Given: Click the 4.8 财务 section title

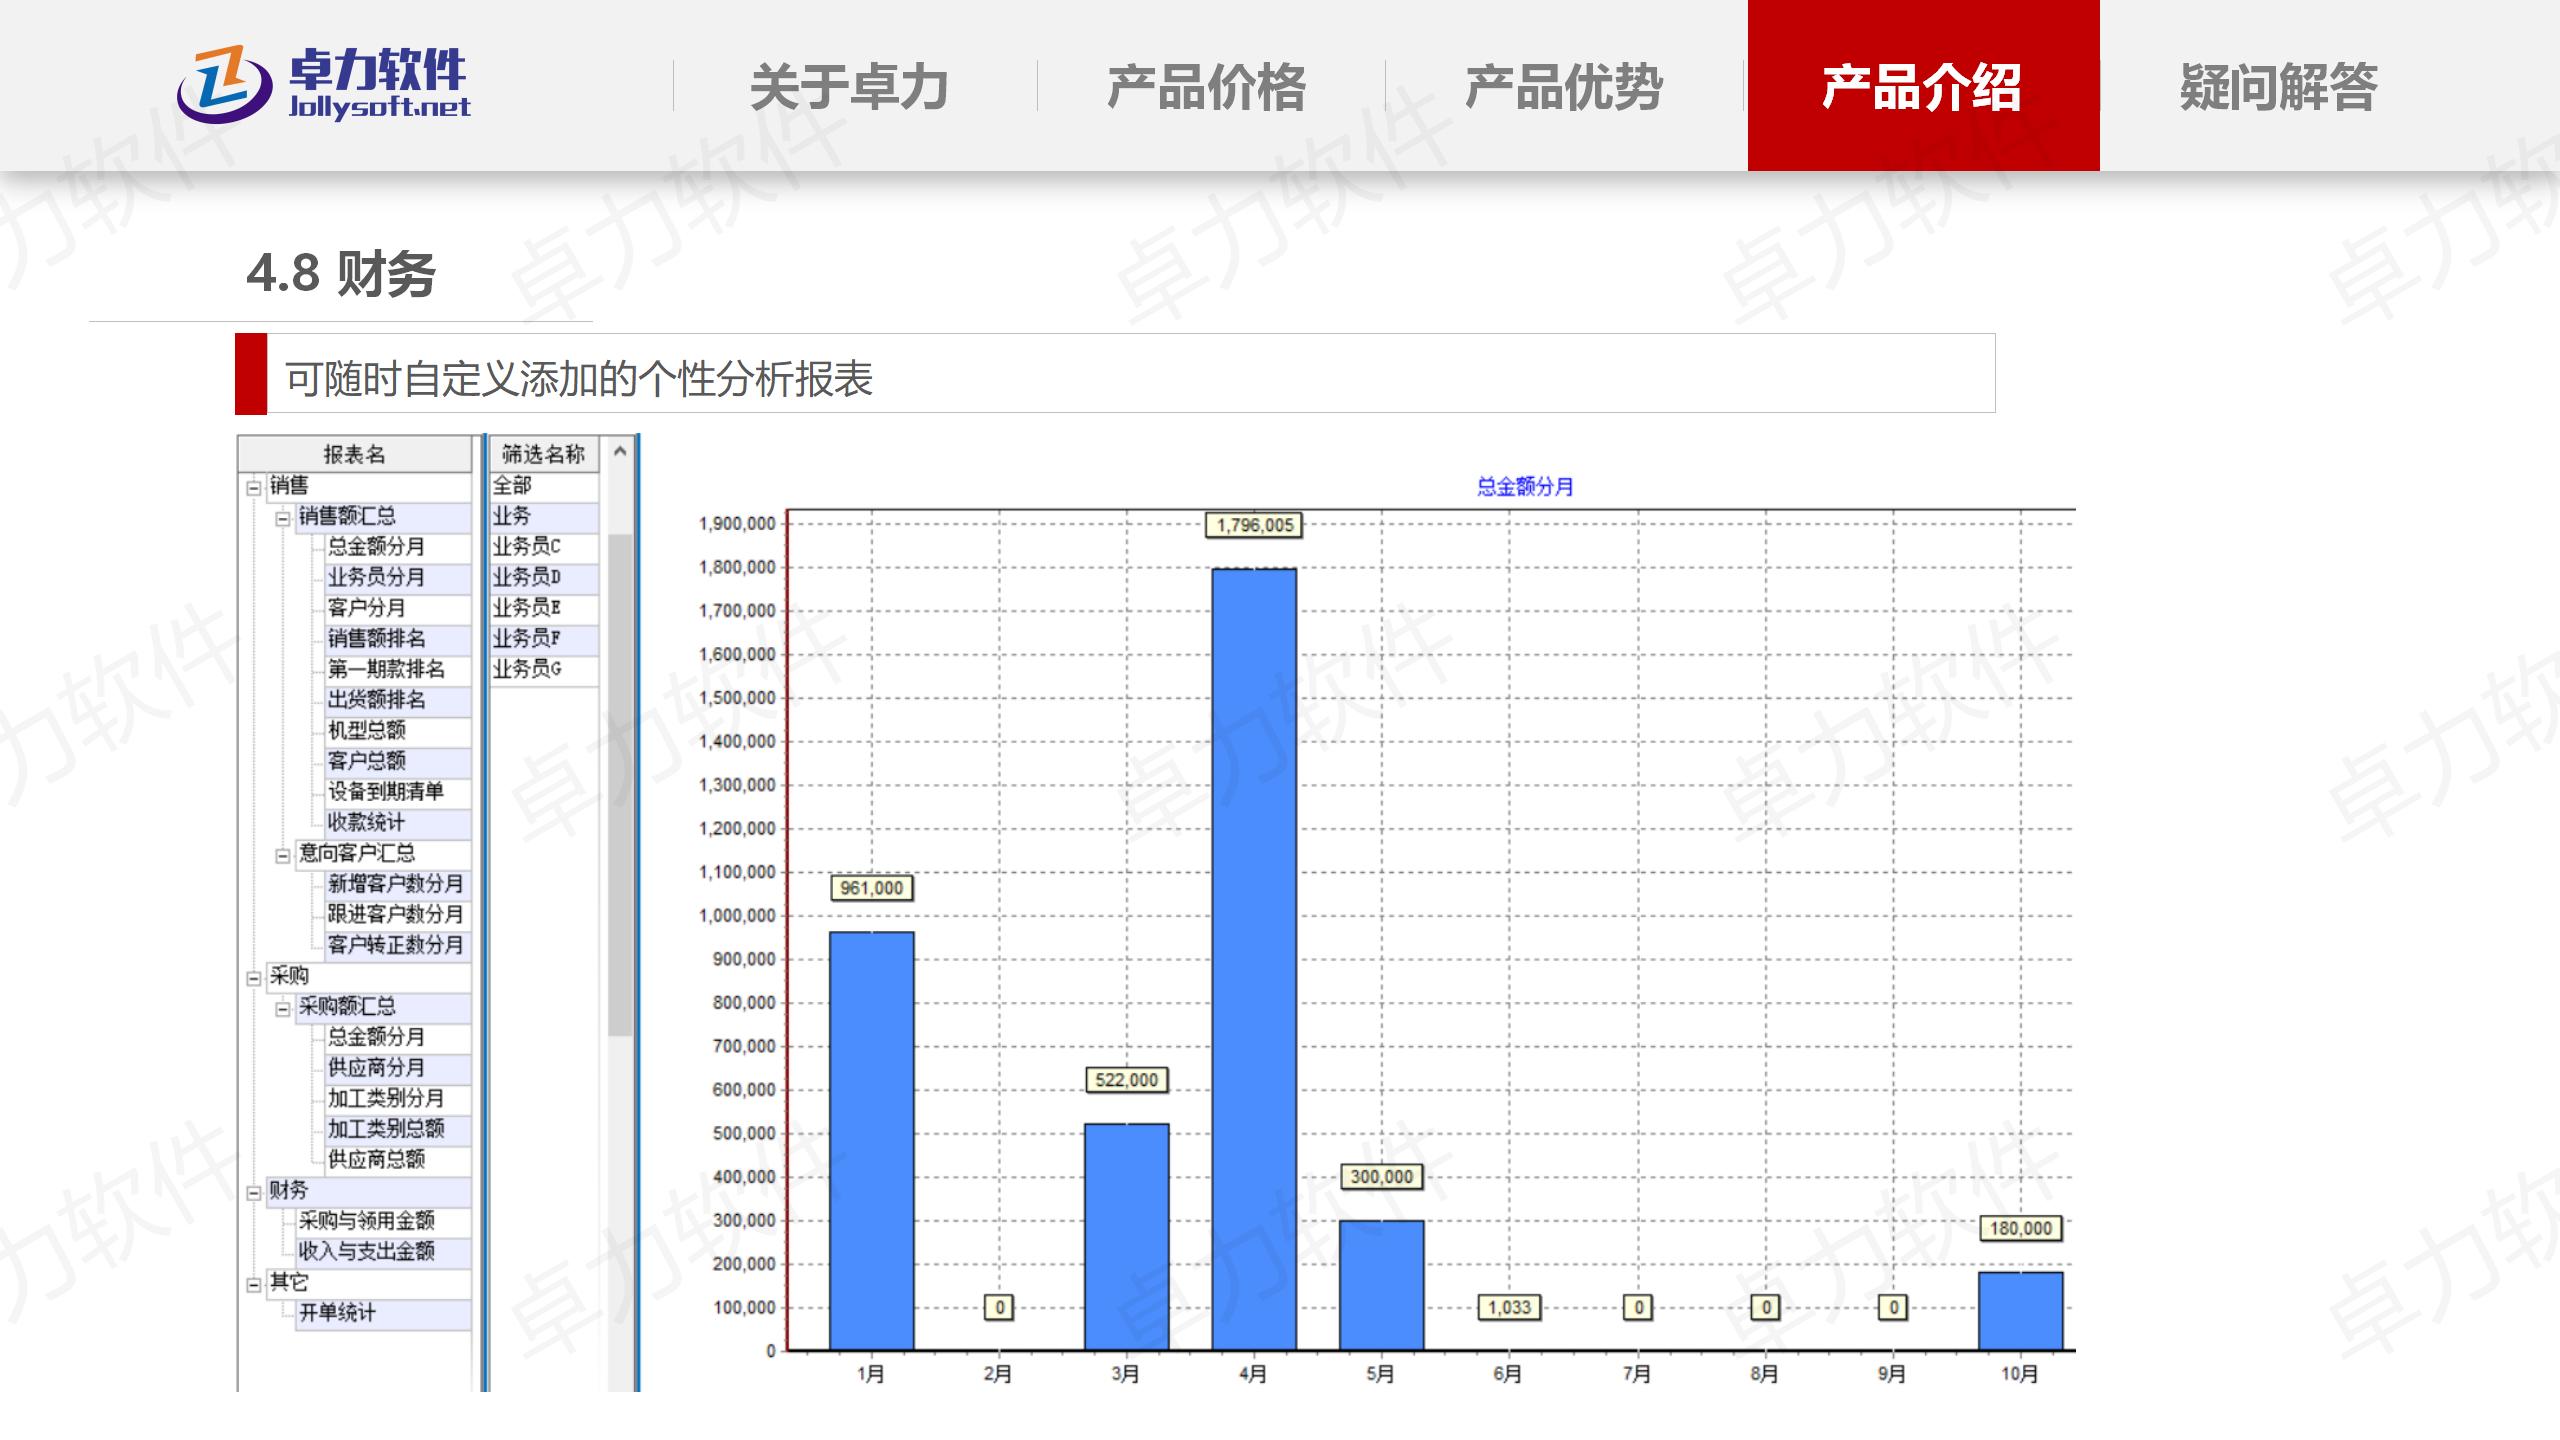Looking at the screenshot, I should [x=341, y=273].
